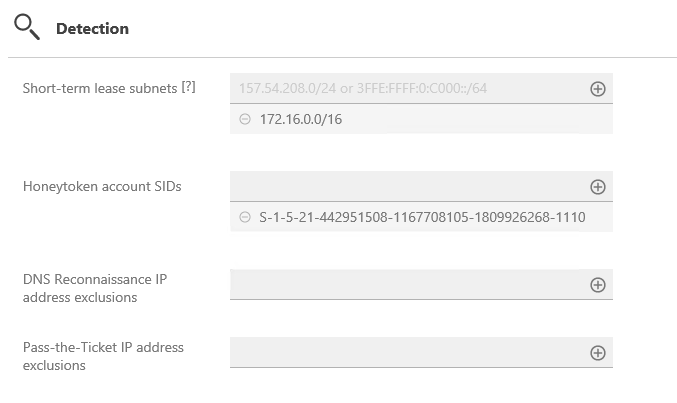
Task: Select the S-1-5-21-442951508 SID text
Action: [422, 217]
